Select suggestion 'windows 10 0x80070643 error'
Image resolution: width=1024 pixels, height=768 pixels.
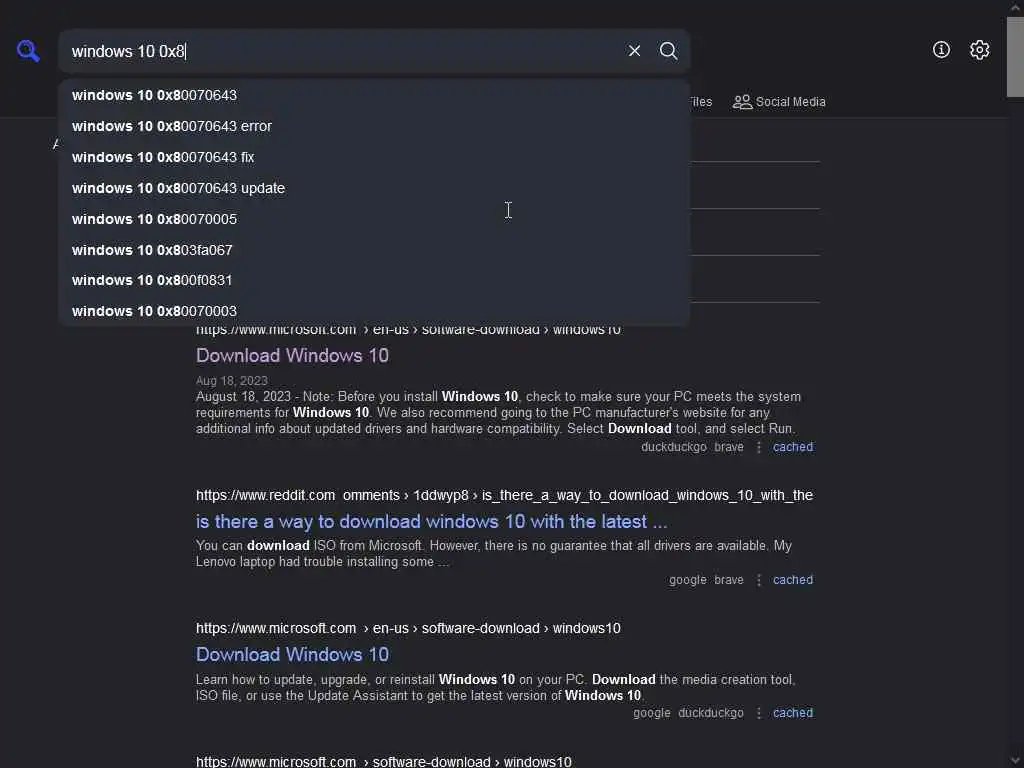[374, 126]
